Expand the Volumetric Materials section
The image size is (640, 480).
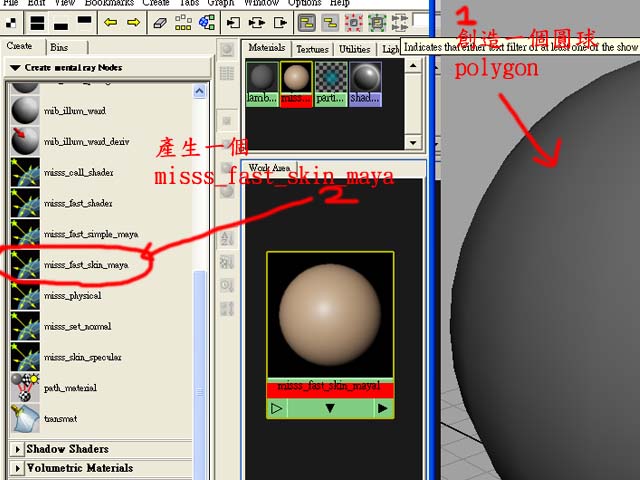coord(18,468)
